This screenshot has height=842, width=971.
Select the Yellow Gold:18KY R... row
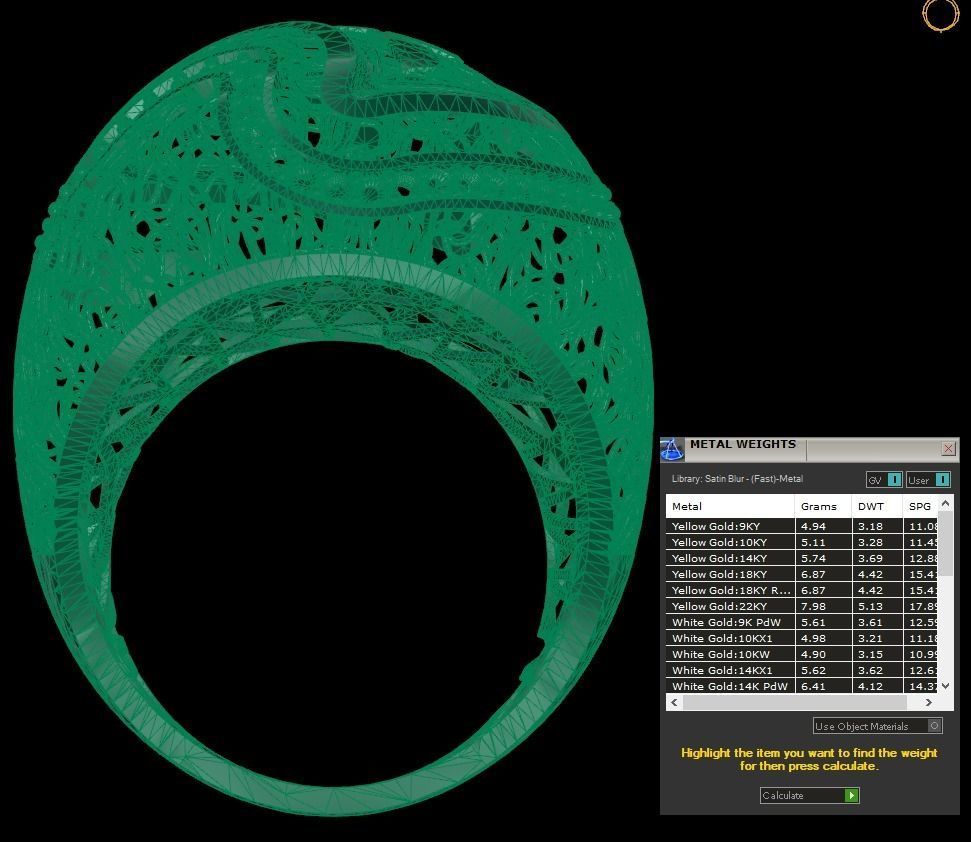click(x=802, y=591)
